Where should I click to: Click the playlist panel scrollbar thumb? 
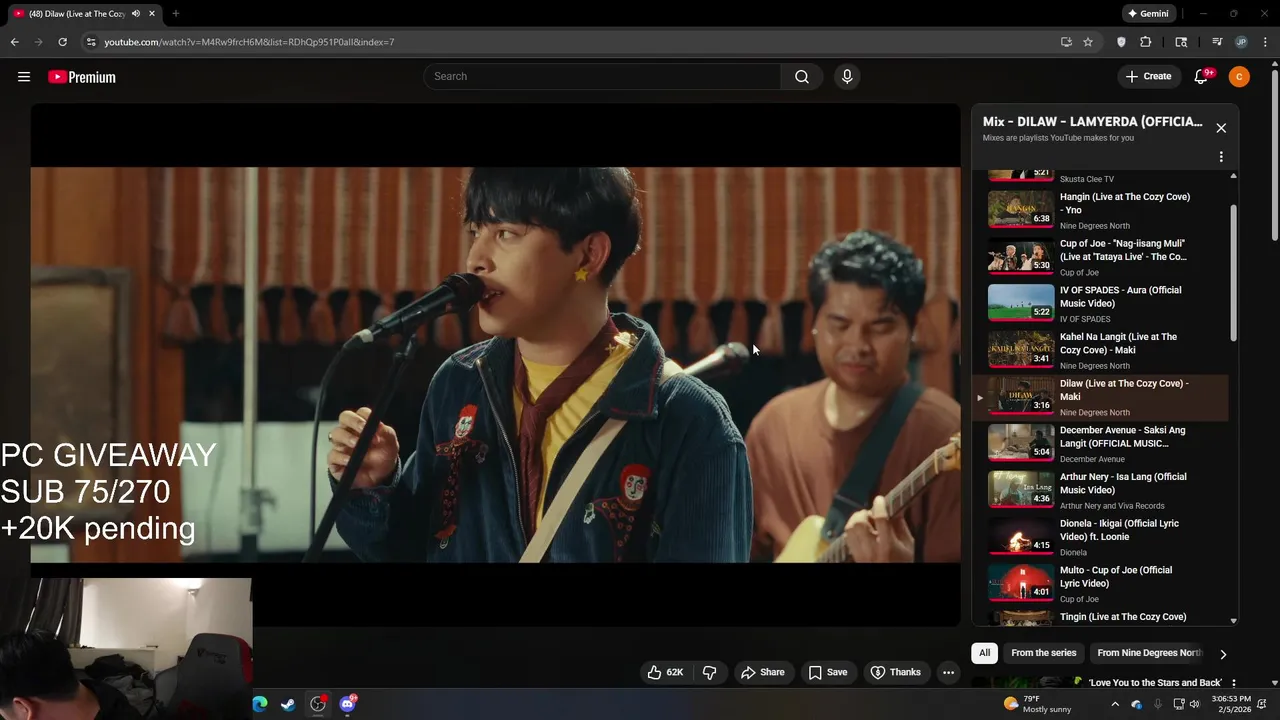pos(1233,273)
